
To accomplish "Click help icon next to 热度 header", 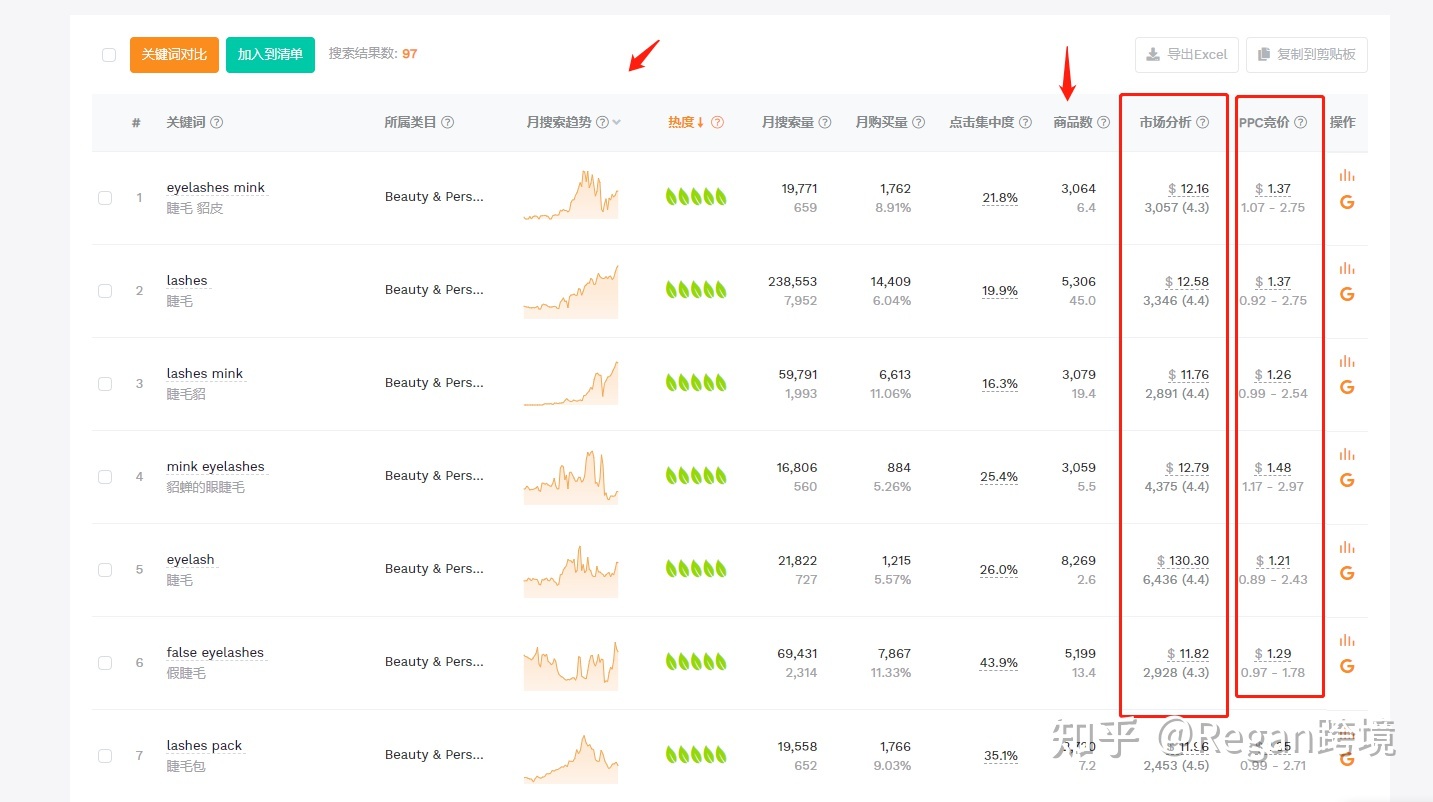I will pyautogui.click(x=717, y=122).
